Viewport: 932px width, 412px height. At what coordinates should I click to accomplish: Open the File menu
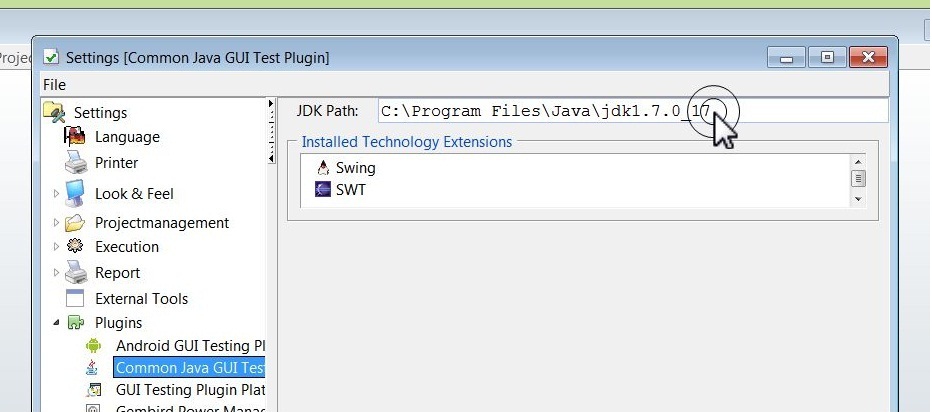point(54,85)
